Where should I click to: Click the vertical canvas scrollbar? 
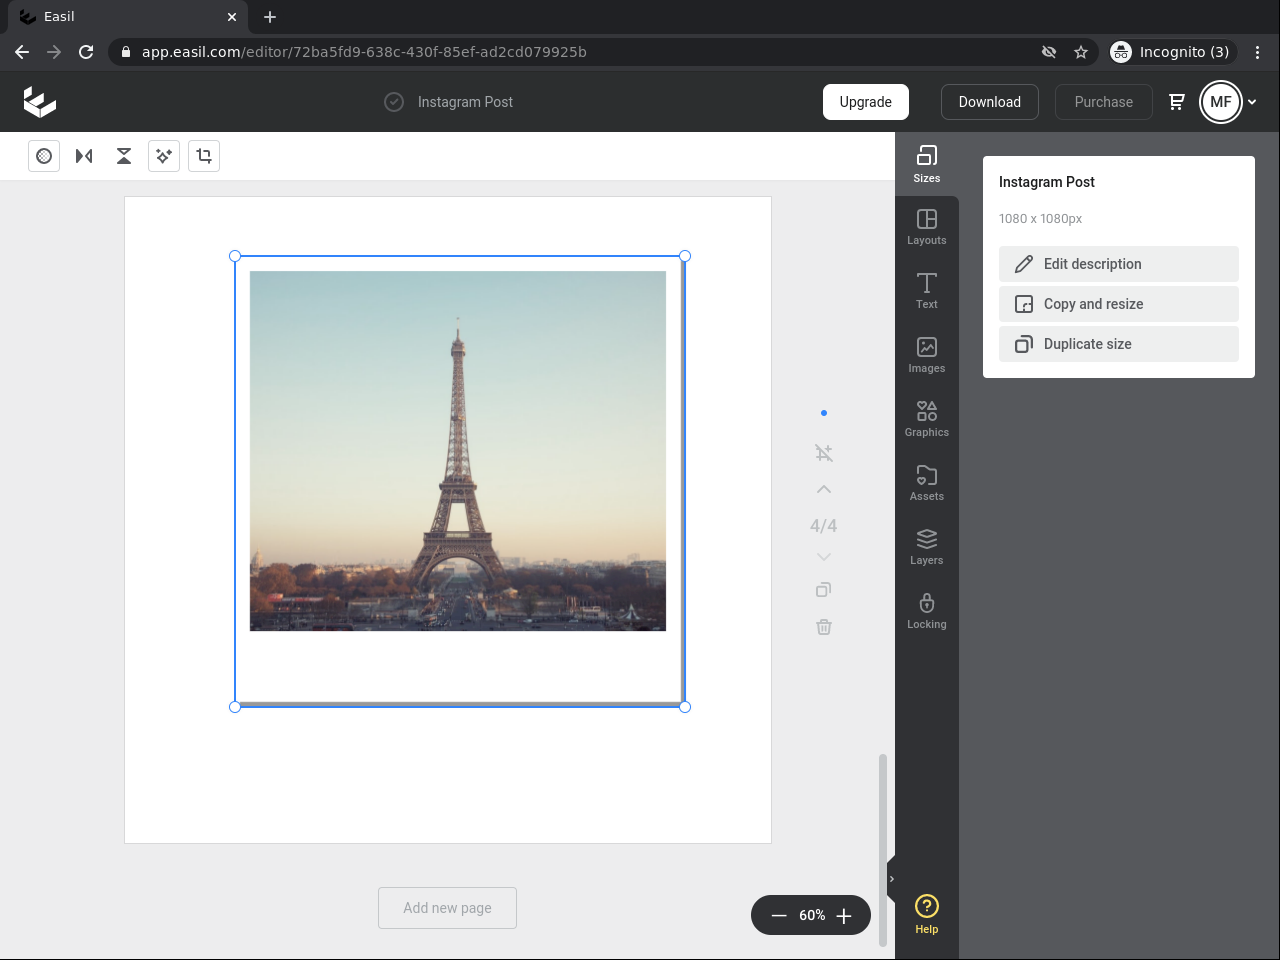tap(882, 850)
